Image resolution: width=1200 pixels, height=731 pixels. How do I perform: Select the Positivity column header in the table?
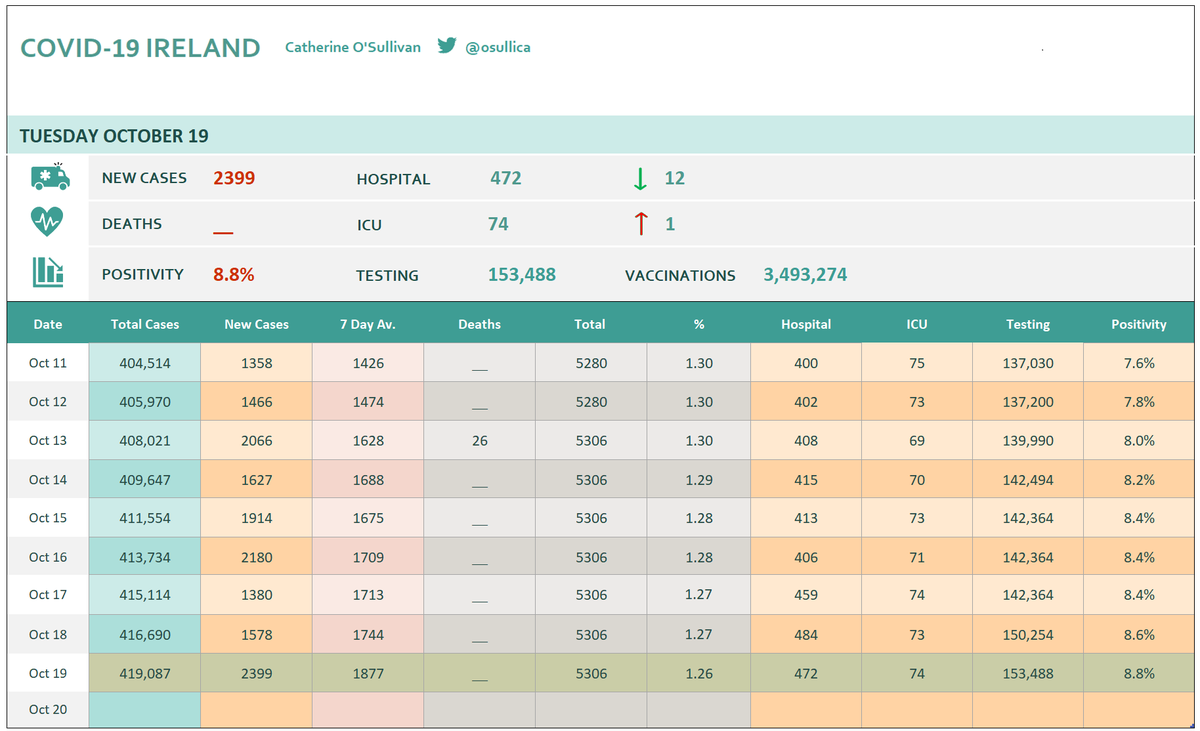point(1139,324)
